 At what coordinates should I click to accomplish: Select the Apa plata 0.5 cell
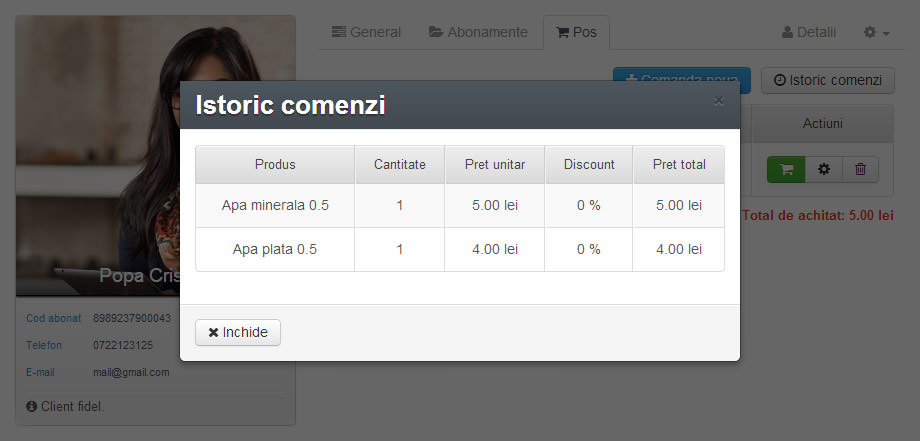click(x=275, y=250)
